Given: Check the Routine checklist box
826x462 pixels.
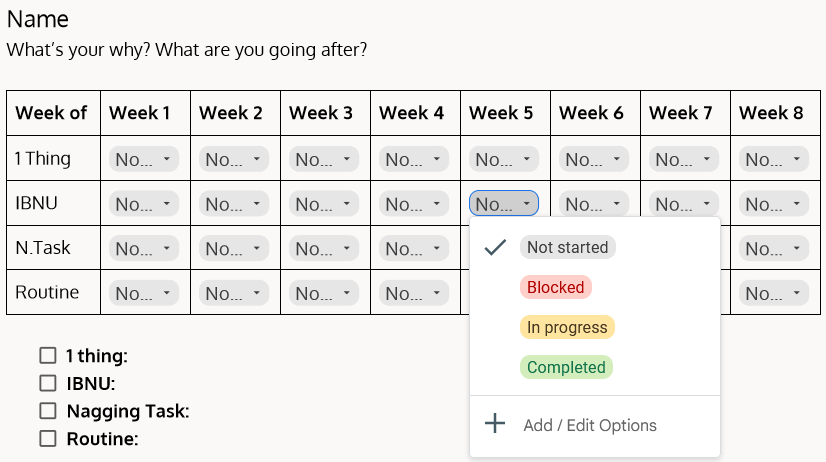Looking at the screenshot, I should 48,438.
